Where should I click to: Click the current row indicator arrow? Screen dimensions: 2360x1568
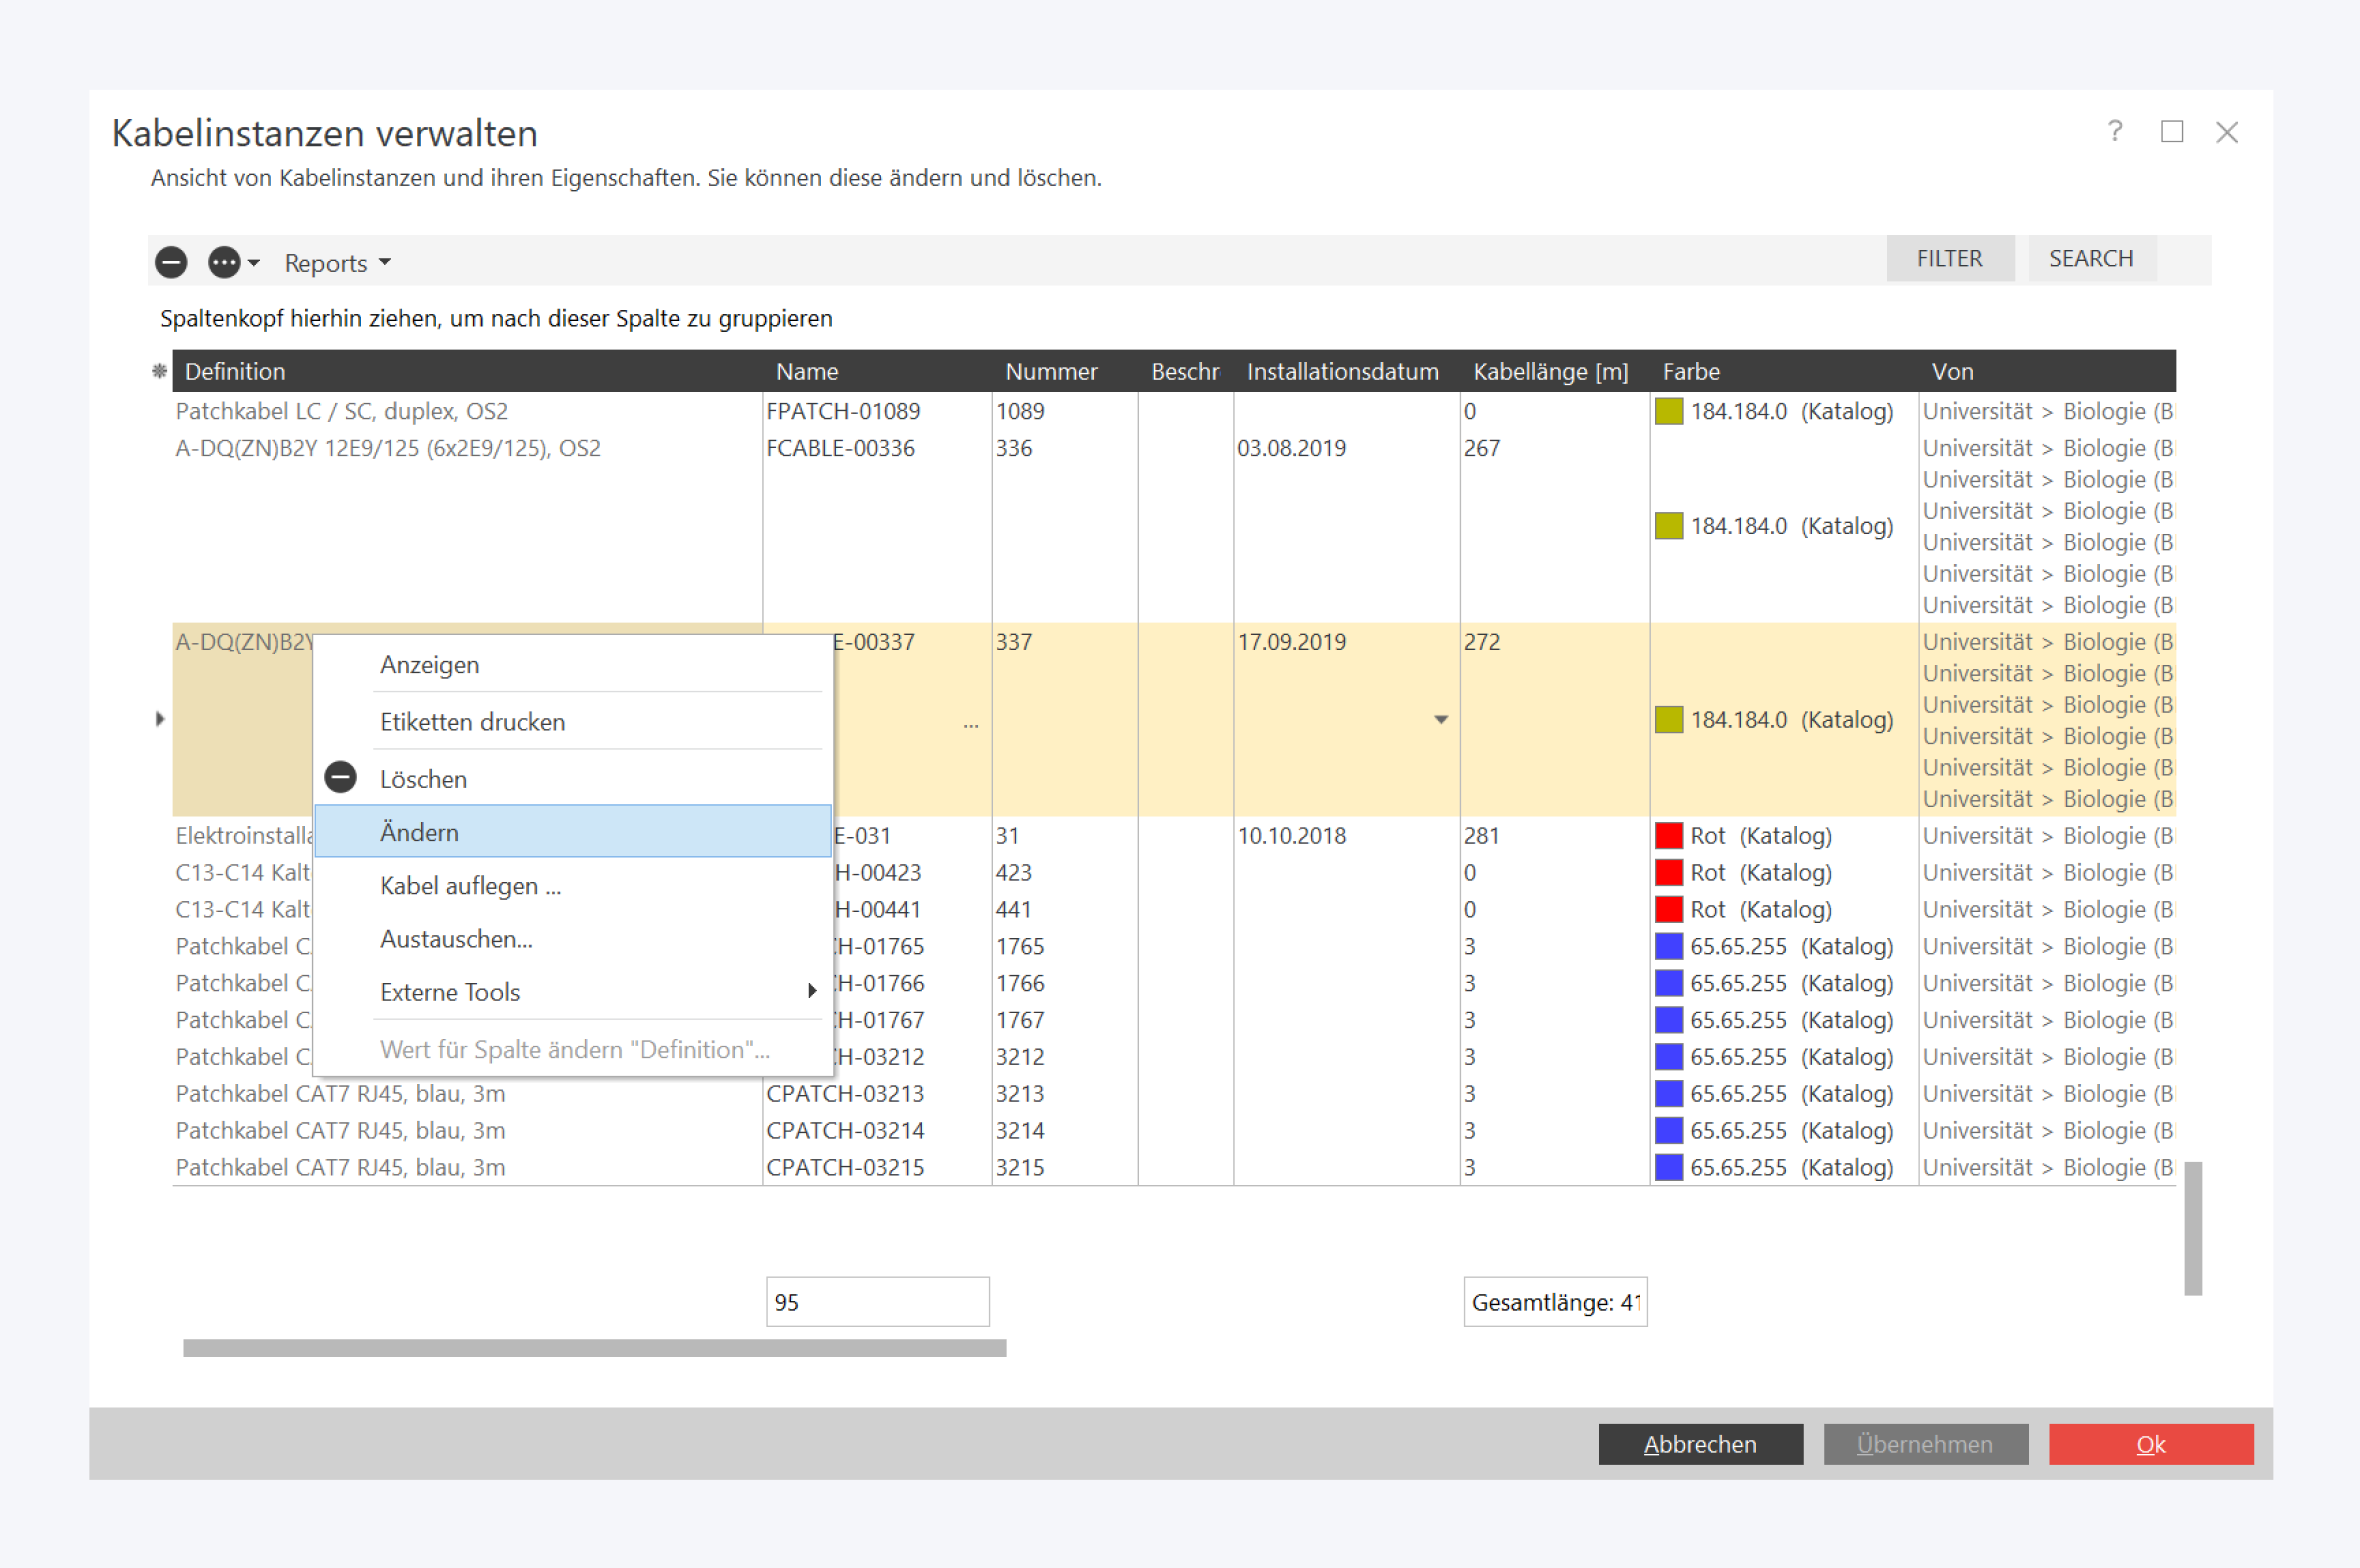[160, 719]
